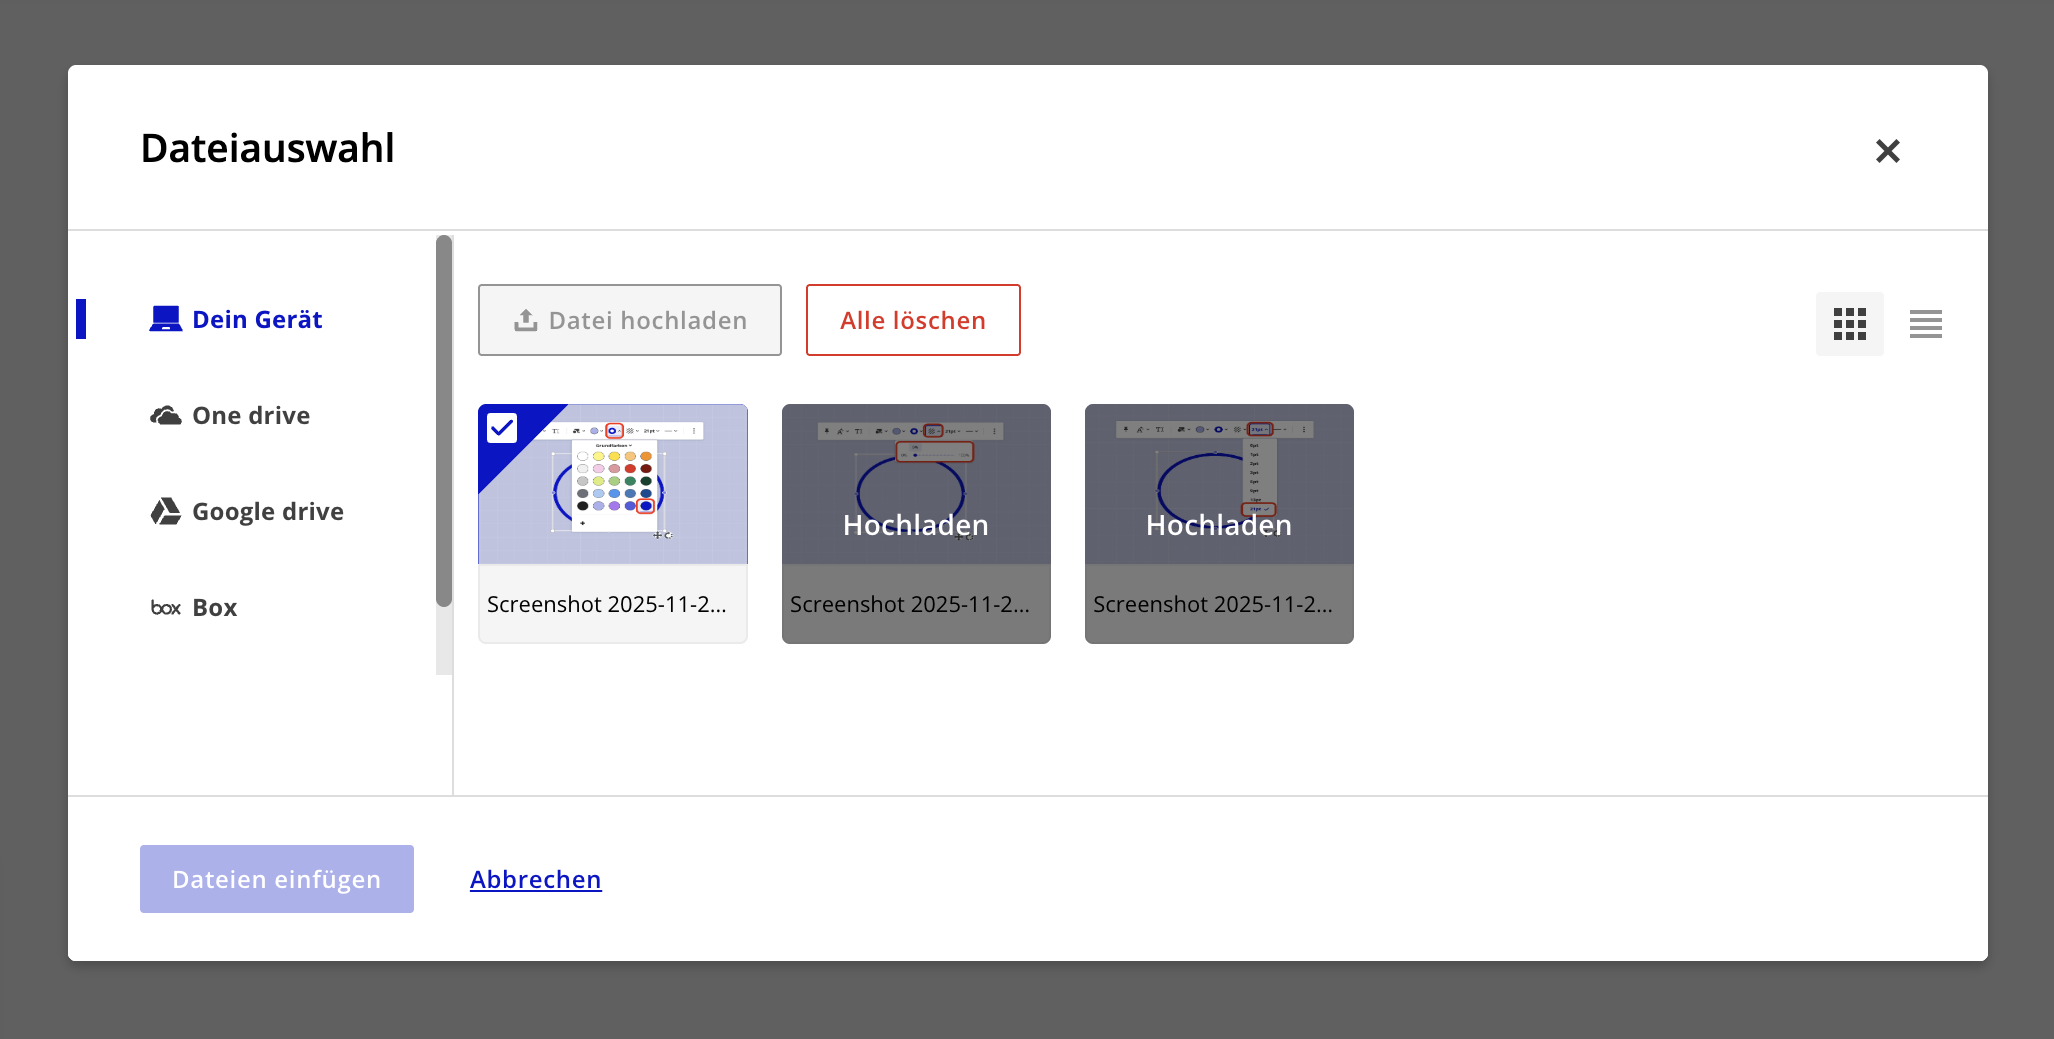Click the Box logo icon
The height and width of the screenshot is (1039, 2054).
[x=165, y=608]
